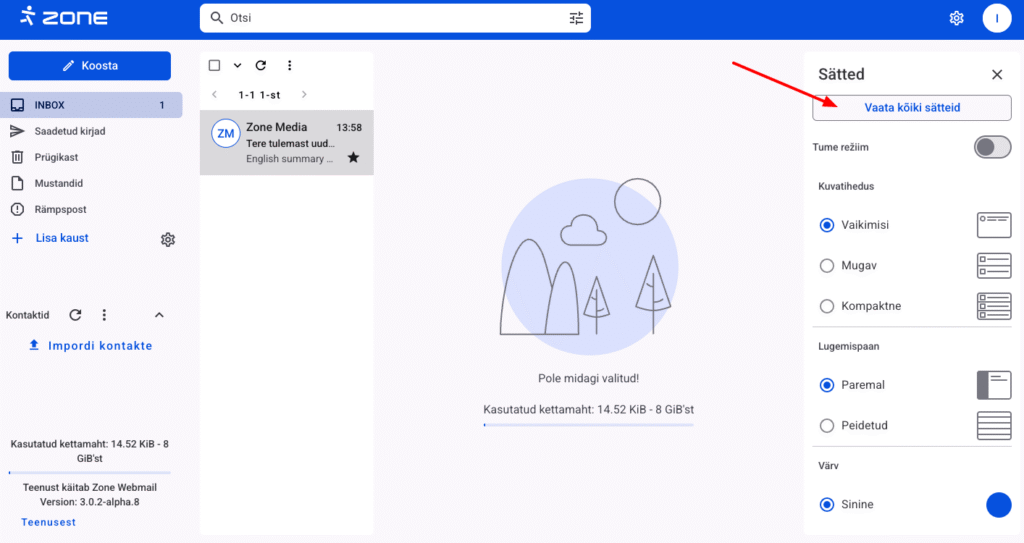Click the refresh mail list icon

[x=261, y=66]
